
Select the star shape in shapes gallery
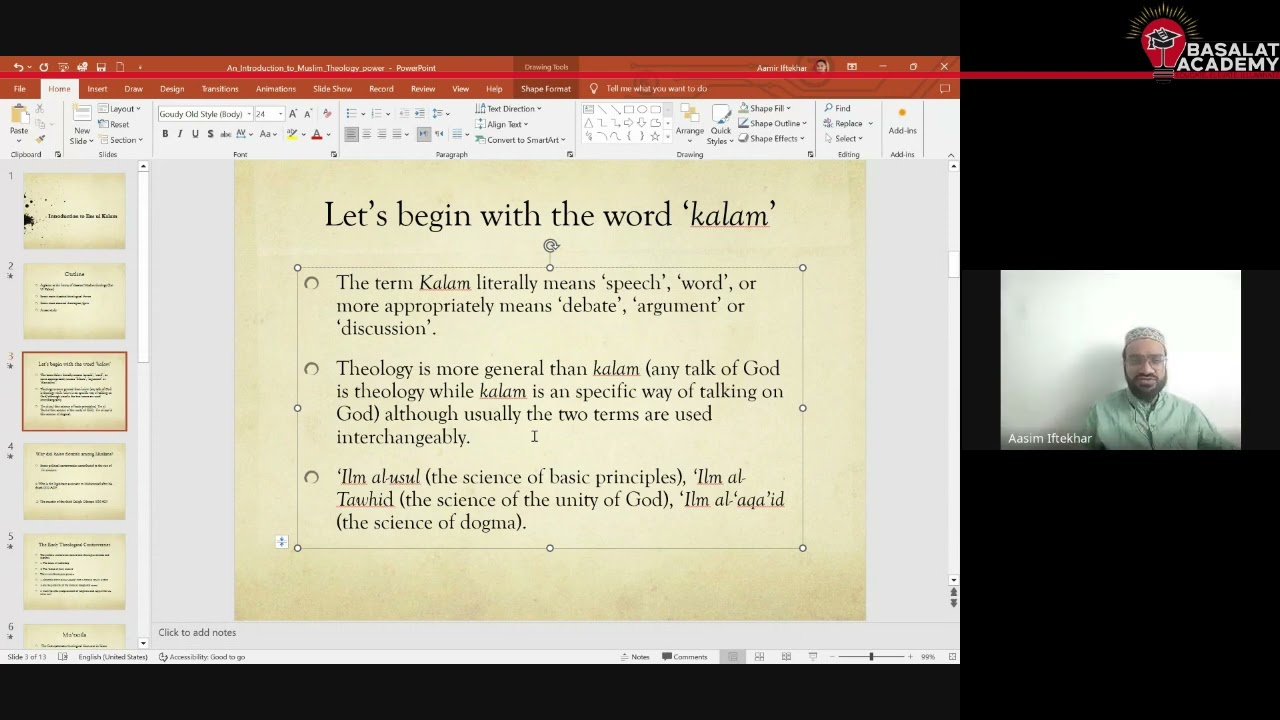tap(656, 136)
